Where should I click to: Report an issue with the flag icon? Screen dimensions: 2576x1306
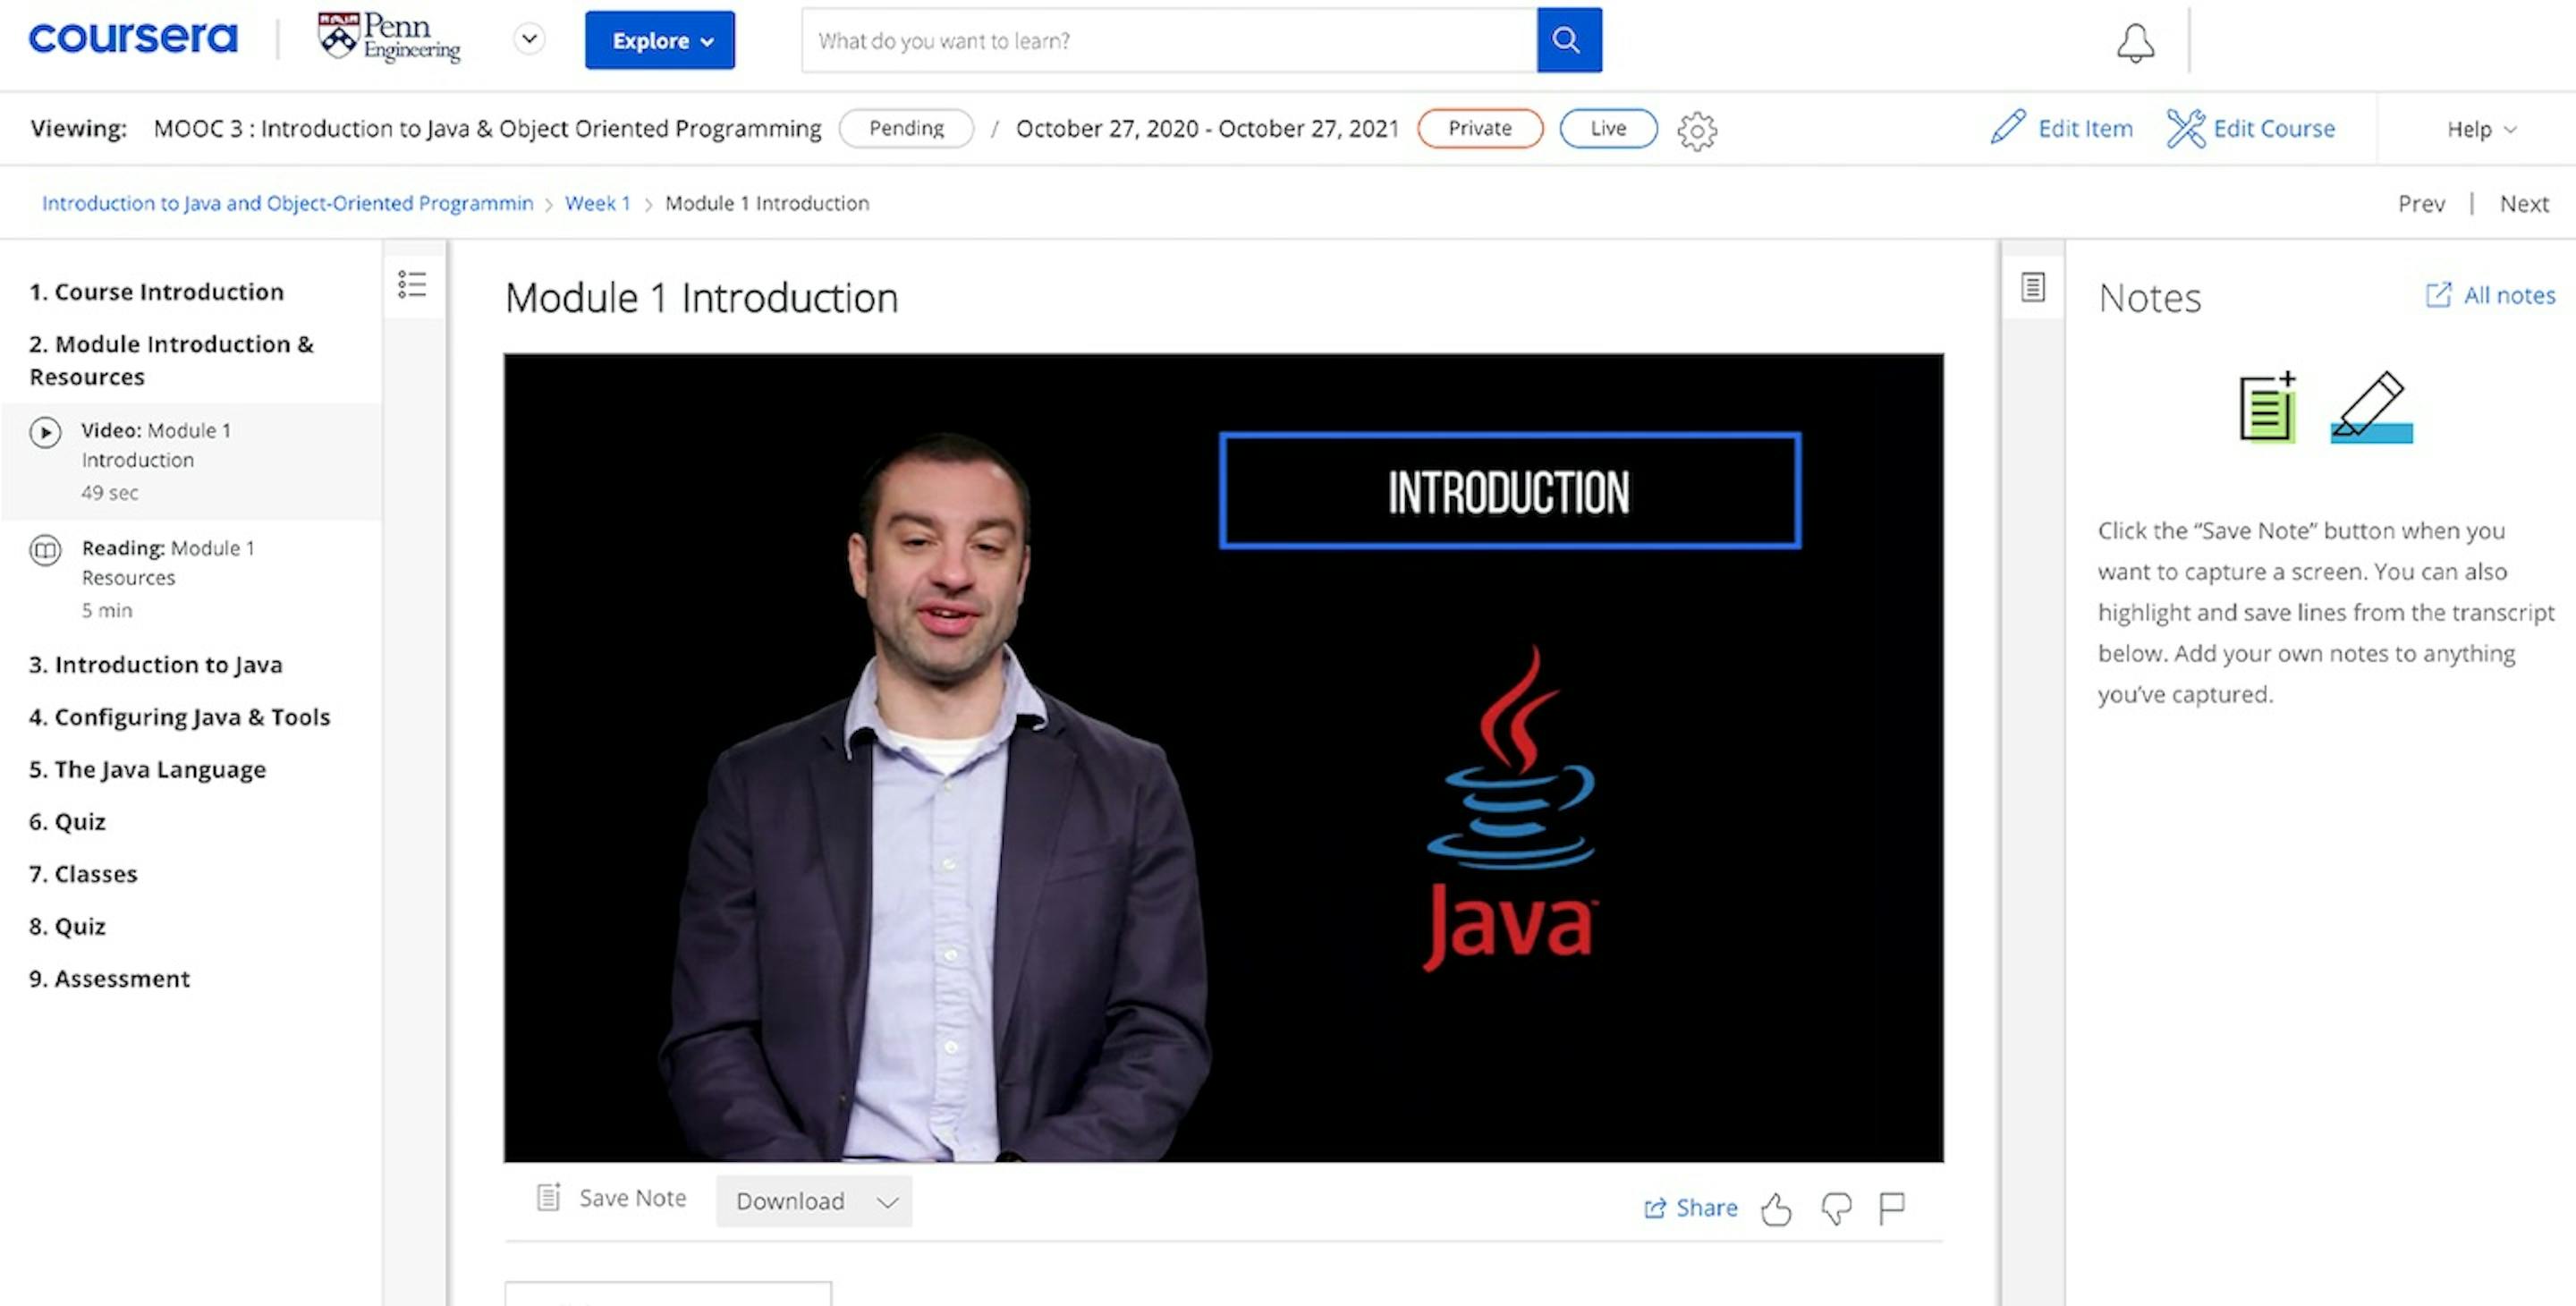pyautogui.click(x=1891, y=1209)
